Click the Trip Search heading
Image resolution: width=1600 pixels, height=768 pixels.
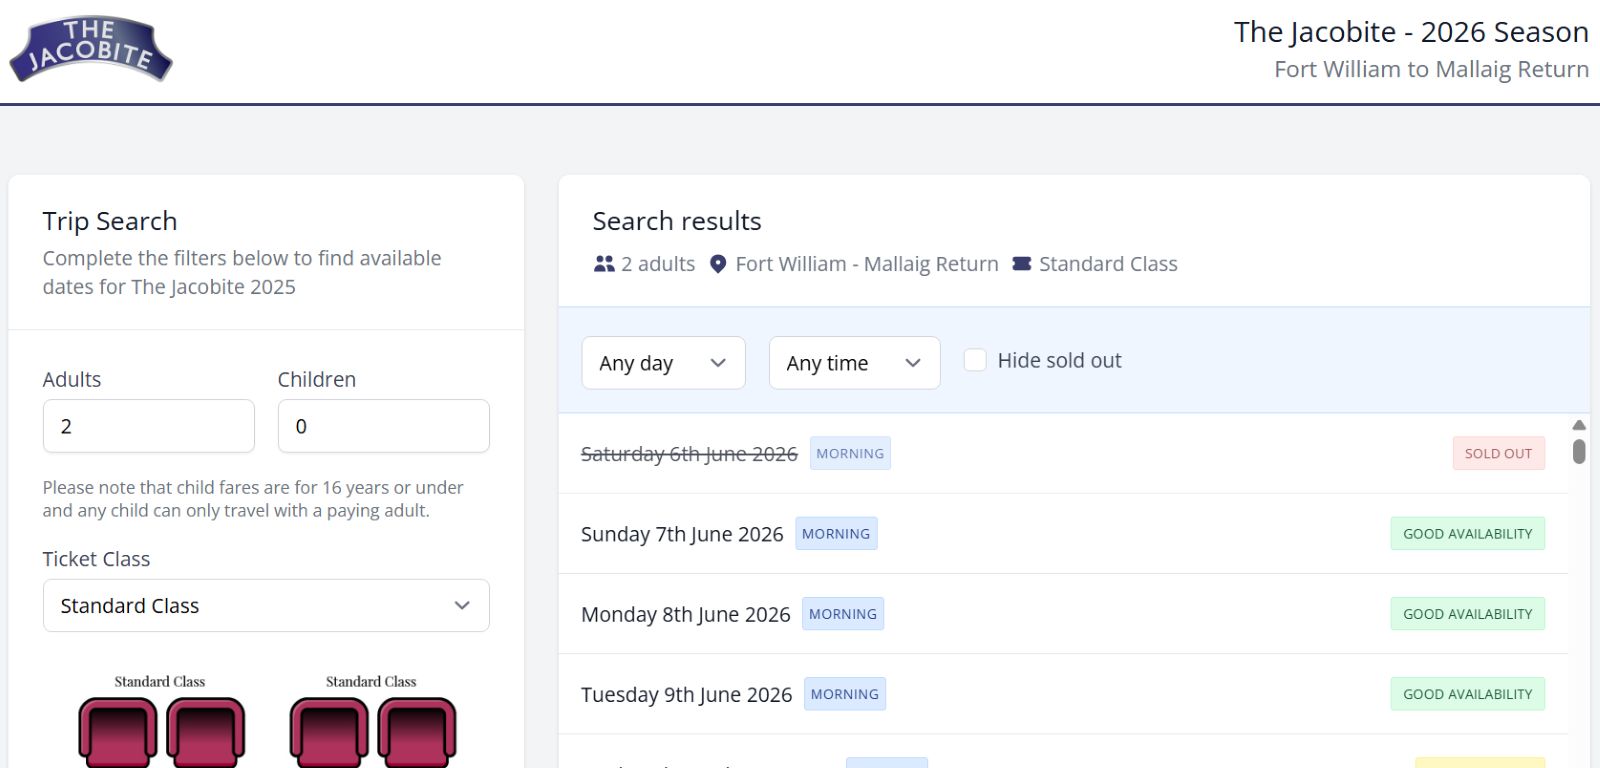[x=110, y=221]
